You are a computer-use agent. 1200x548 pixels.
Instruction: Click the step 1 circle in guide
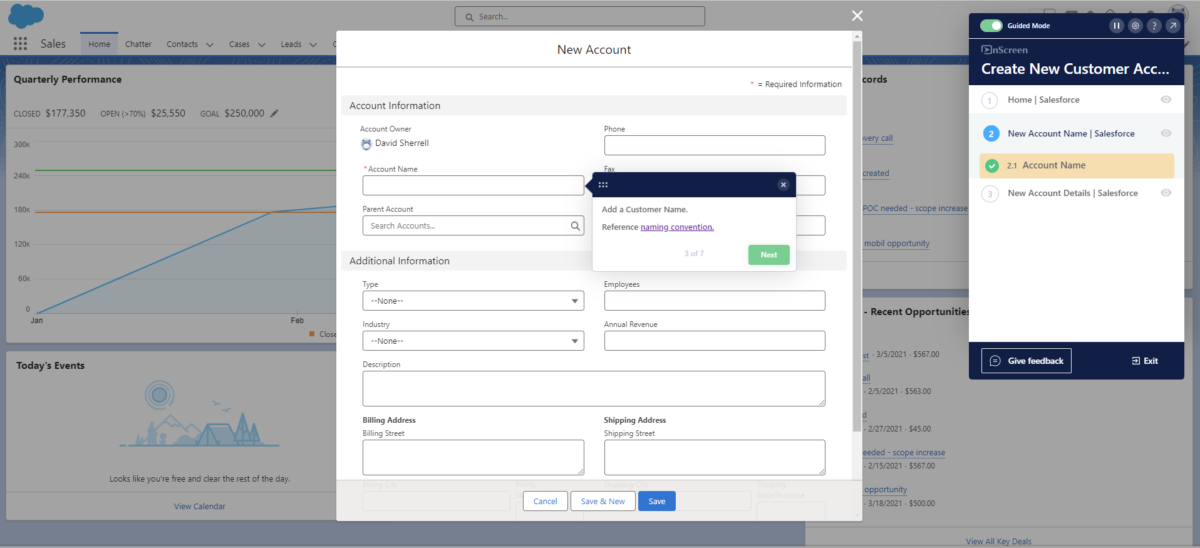990,100
